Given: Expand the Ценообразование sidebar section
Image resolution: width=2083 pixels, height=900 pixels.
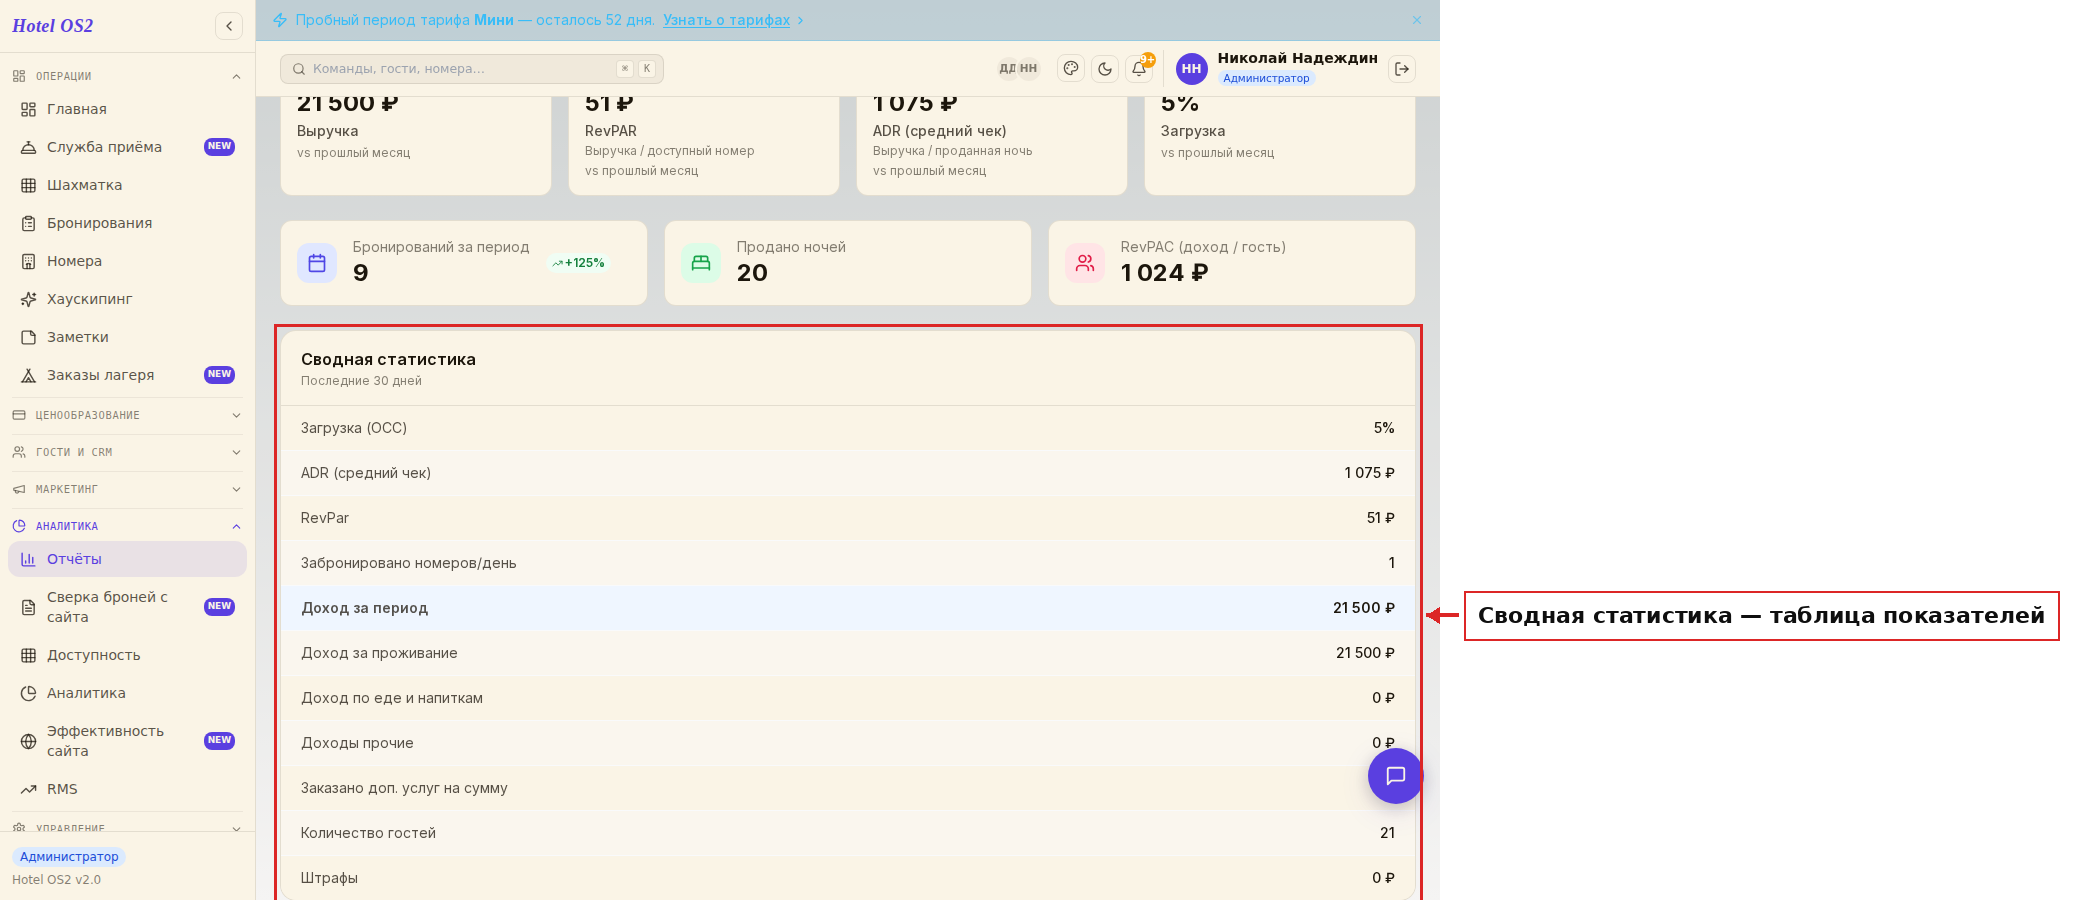Looking at the screenshot, I should pos(127,415).
